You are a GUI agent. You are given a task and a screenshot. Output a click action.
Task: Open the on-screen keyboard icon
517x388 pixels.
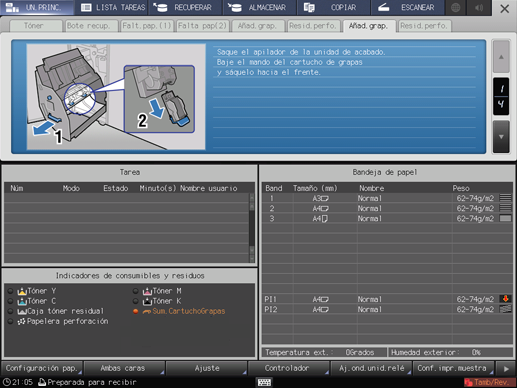pyautogui.click(x=264, y=382)
